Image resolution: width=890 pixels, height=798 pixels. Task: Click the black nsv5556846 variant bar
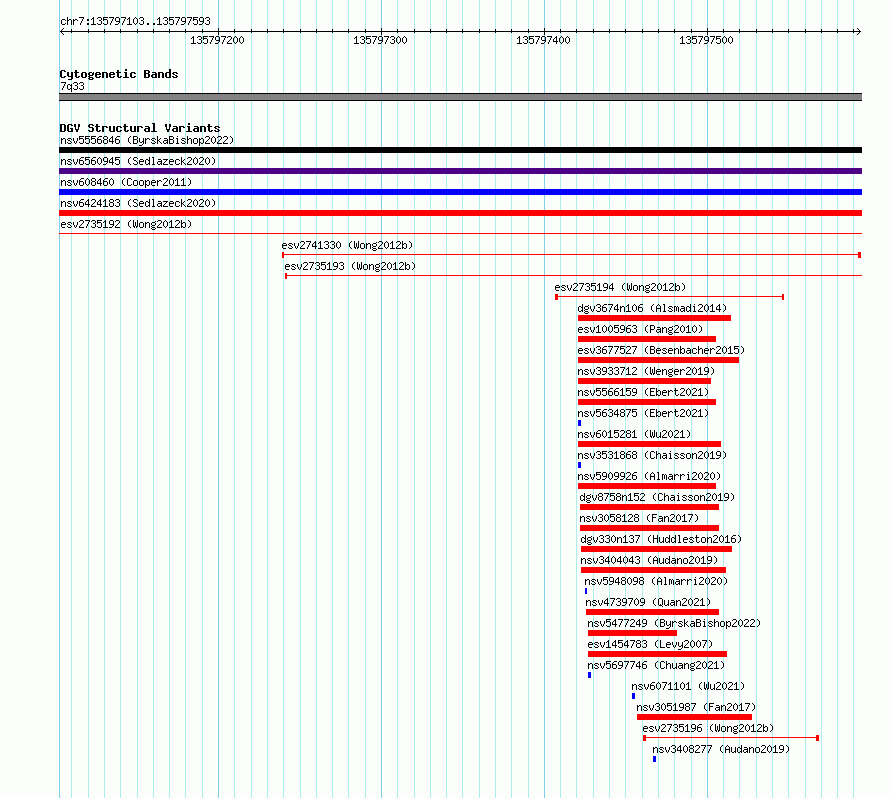[x=460, y=150]
